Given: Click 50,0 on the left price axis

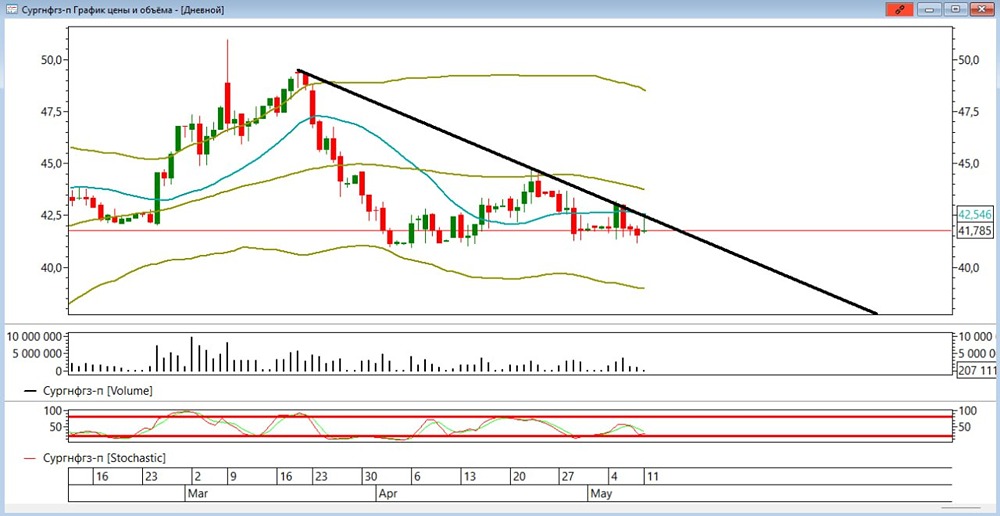Looking at the screenshot, I should point(51,60).
